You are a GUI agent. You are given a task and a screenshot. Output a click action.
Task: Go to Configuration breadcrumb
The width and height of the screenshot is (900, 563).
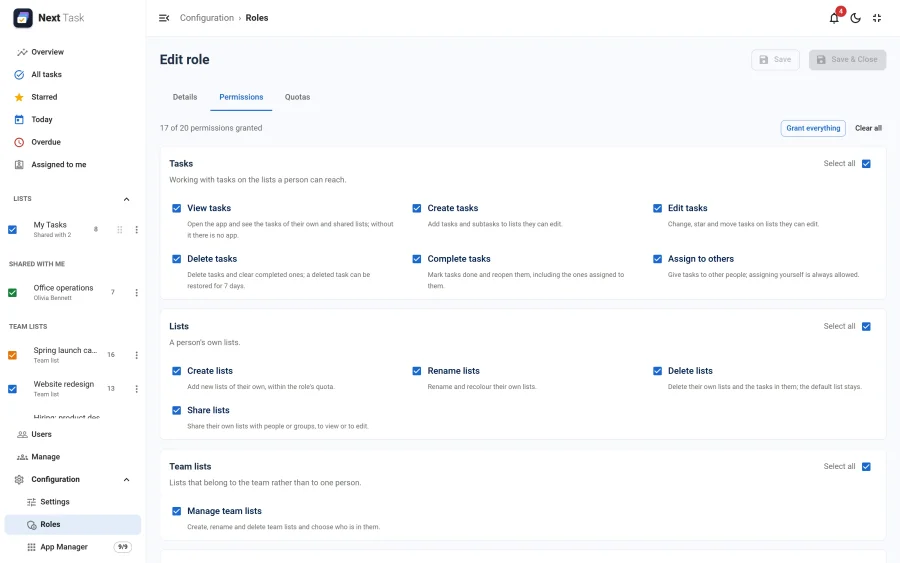click(207, 18)
